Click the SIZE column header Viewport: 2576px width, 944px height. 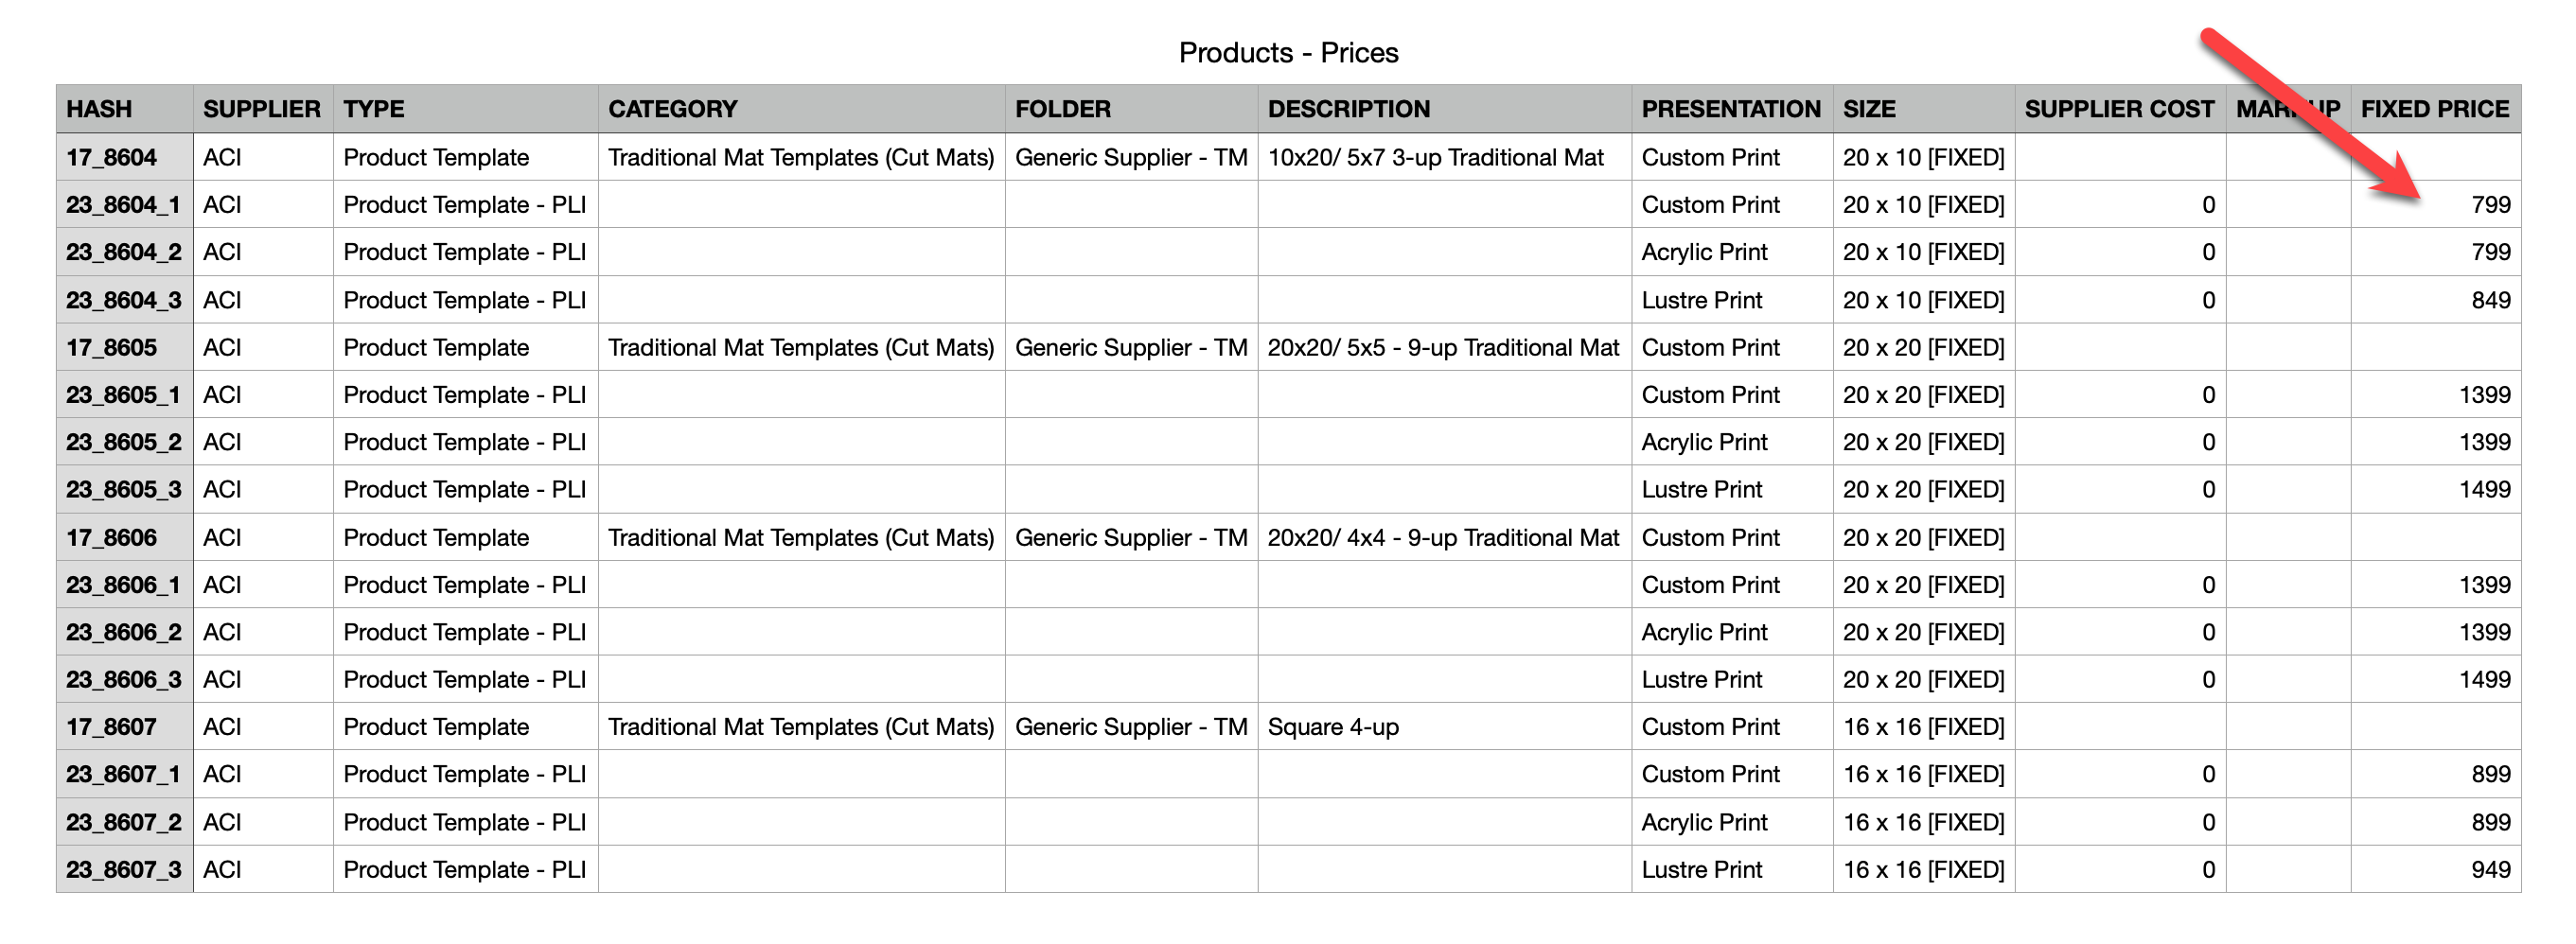click(1868, 109)
